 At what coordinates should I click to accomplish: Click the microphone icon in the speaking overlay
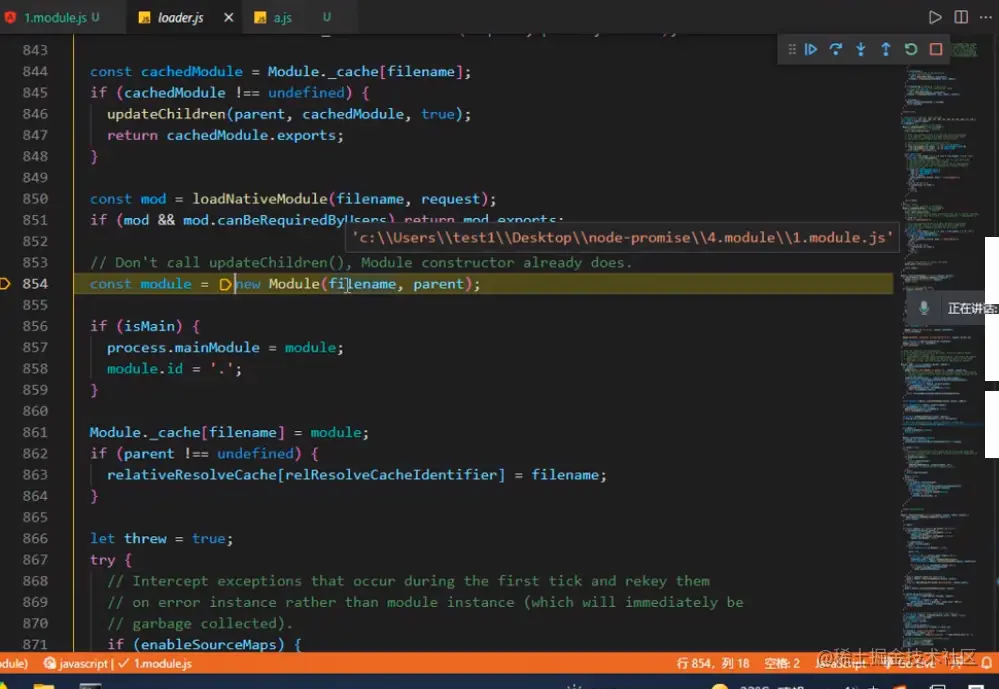923,308
